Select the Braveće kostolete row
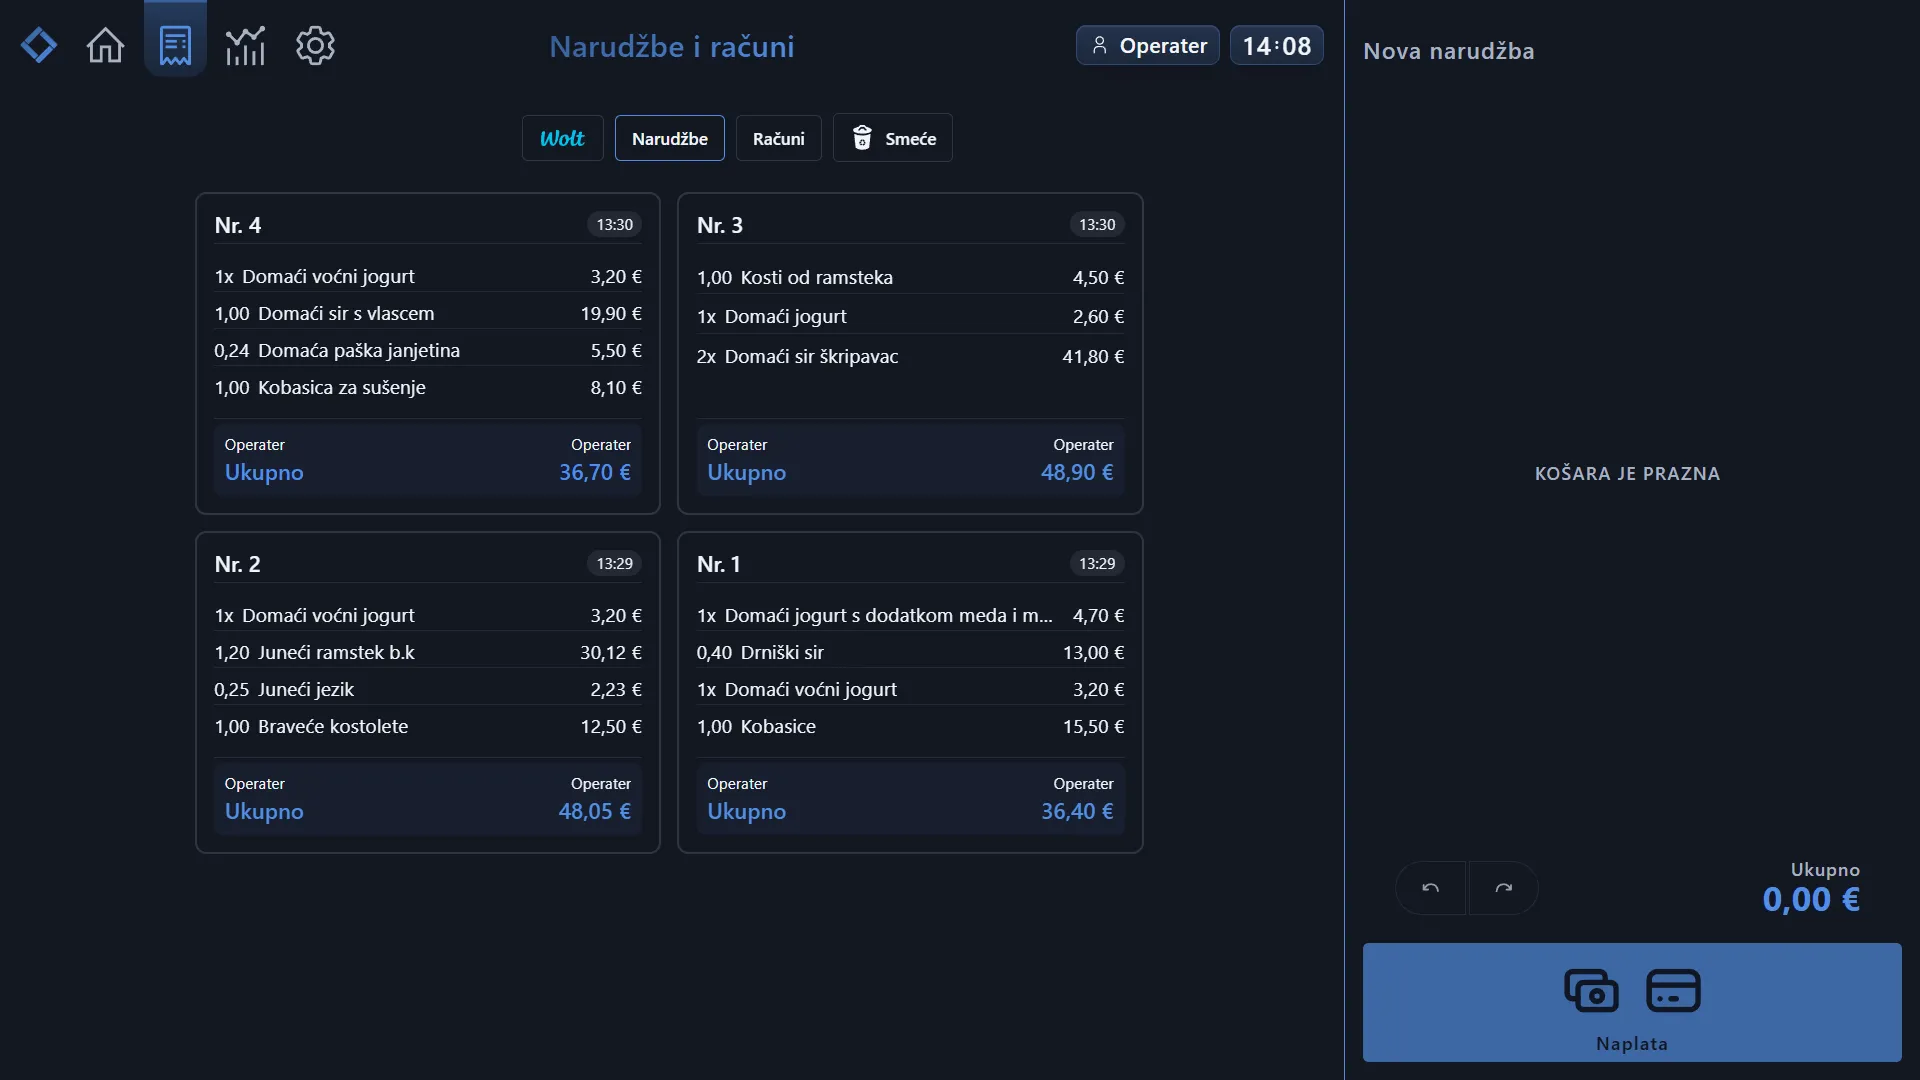The image size is (1920, 1080). coord(428,726)
